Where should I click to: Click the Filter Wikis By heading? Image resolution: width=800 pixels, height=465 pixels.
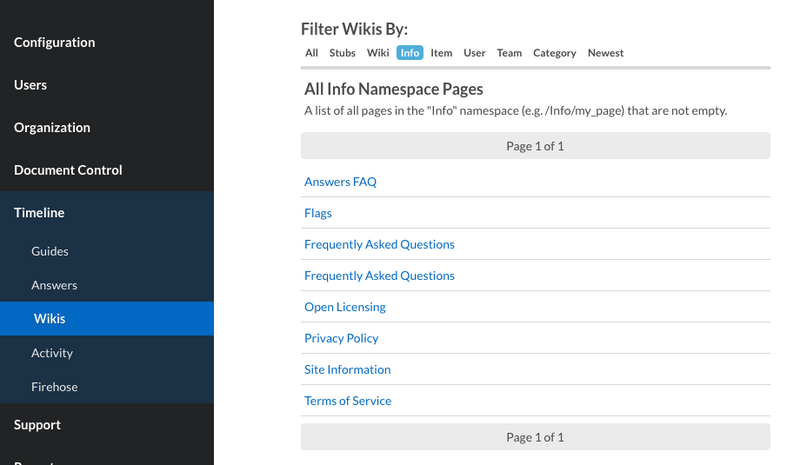[354, 29]
